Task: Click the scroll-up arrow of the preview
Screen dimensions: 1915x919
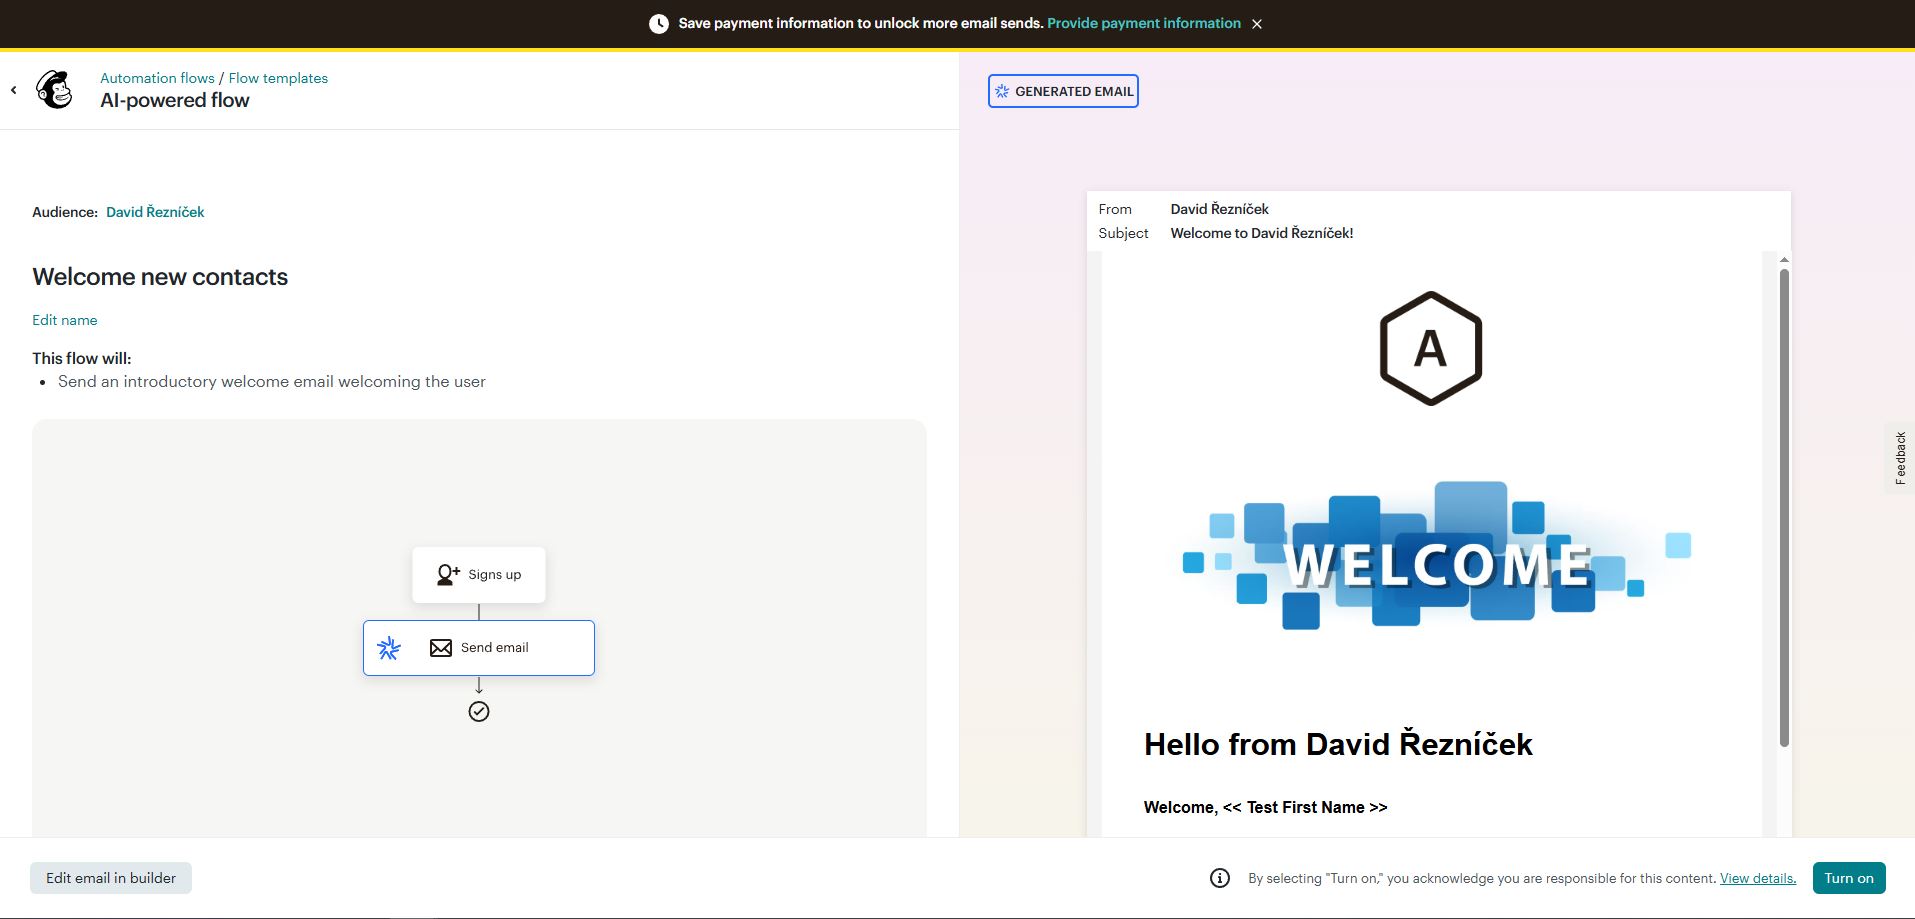Action: 1784,260
